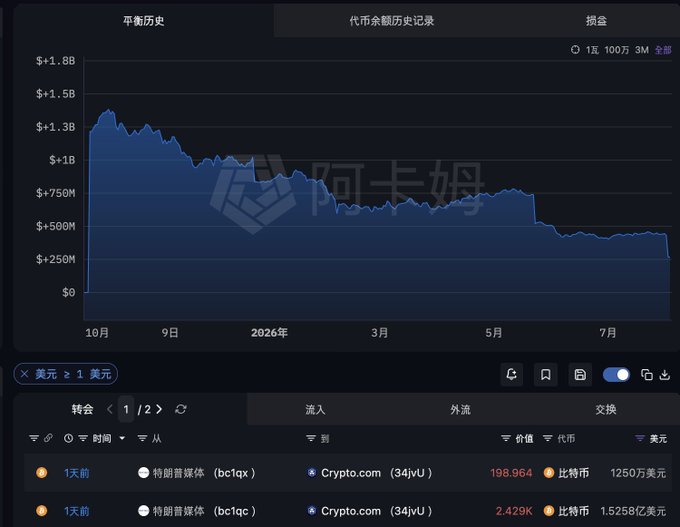The height and width of the screenshot is (527, 680).
Task: Click 比特币 token in the 1250万美元 row
Action: [566, 473]
